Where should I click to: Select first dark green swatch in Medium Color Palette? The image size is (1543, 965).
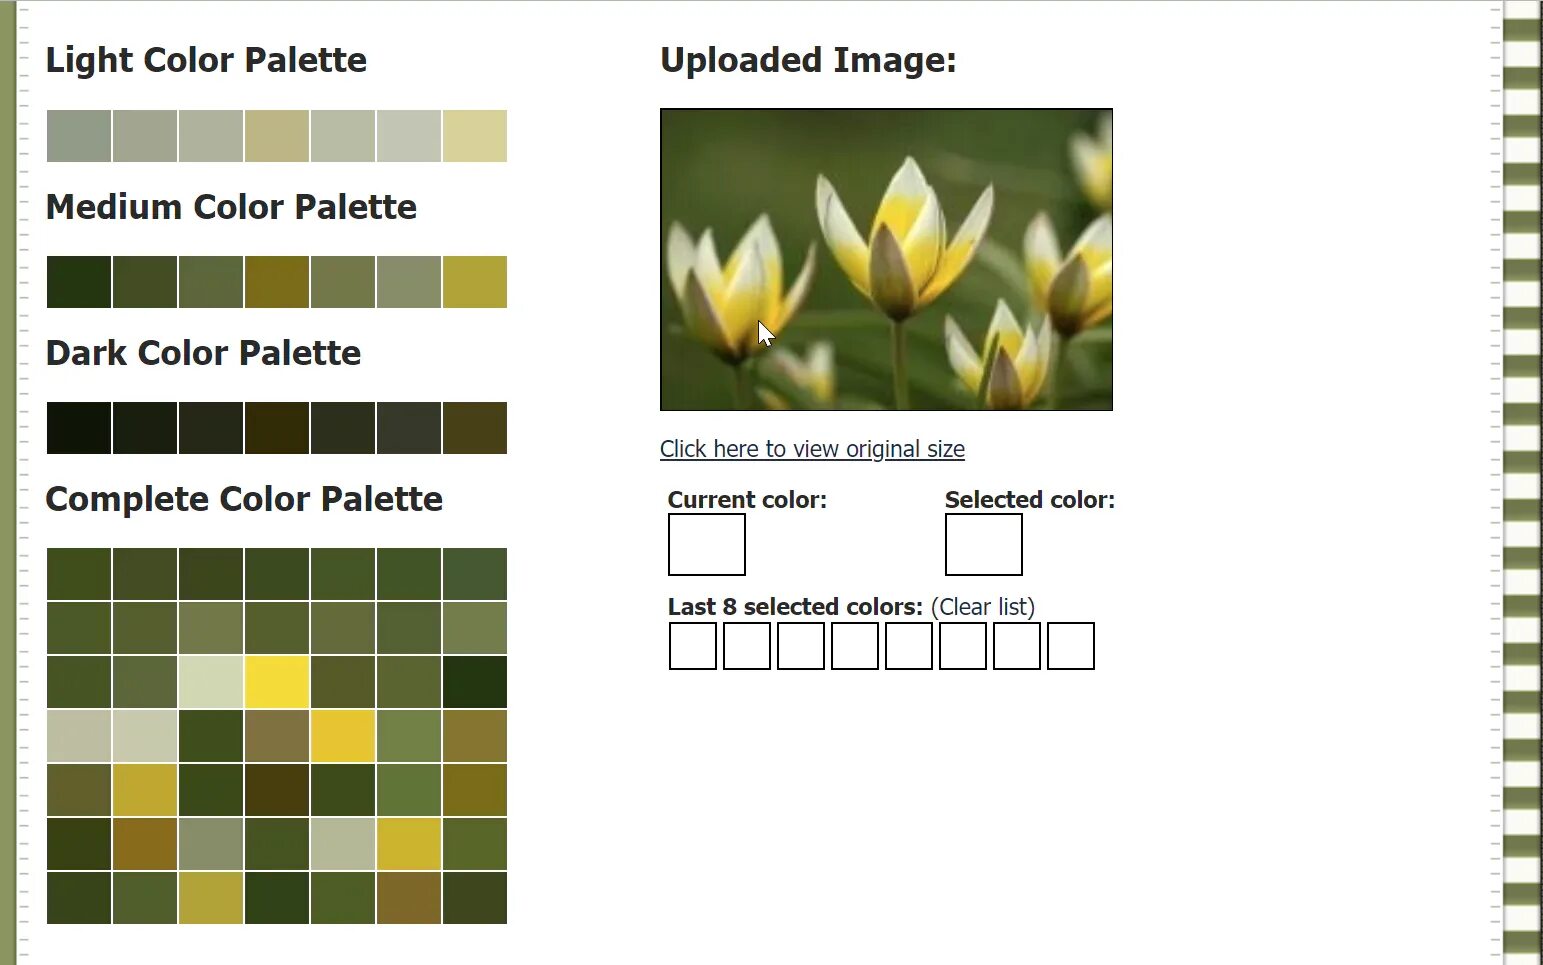[79, 282]
